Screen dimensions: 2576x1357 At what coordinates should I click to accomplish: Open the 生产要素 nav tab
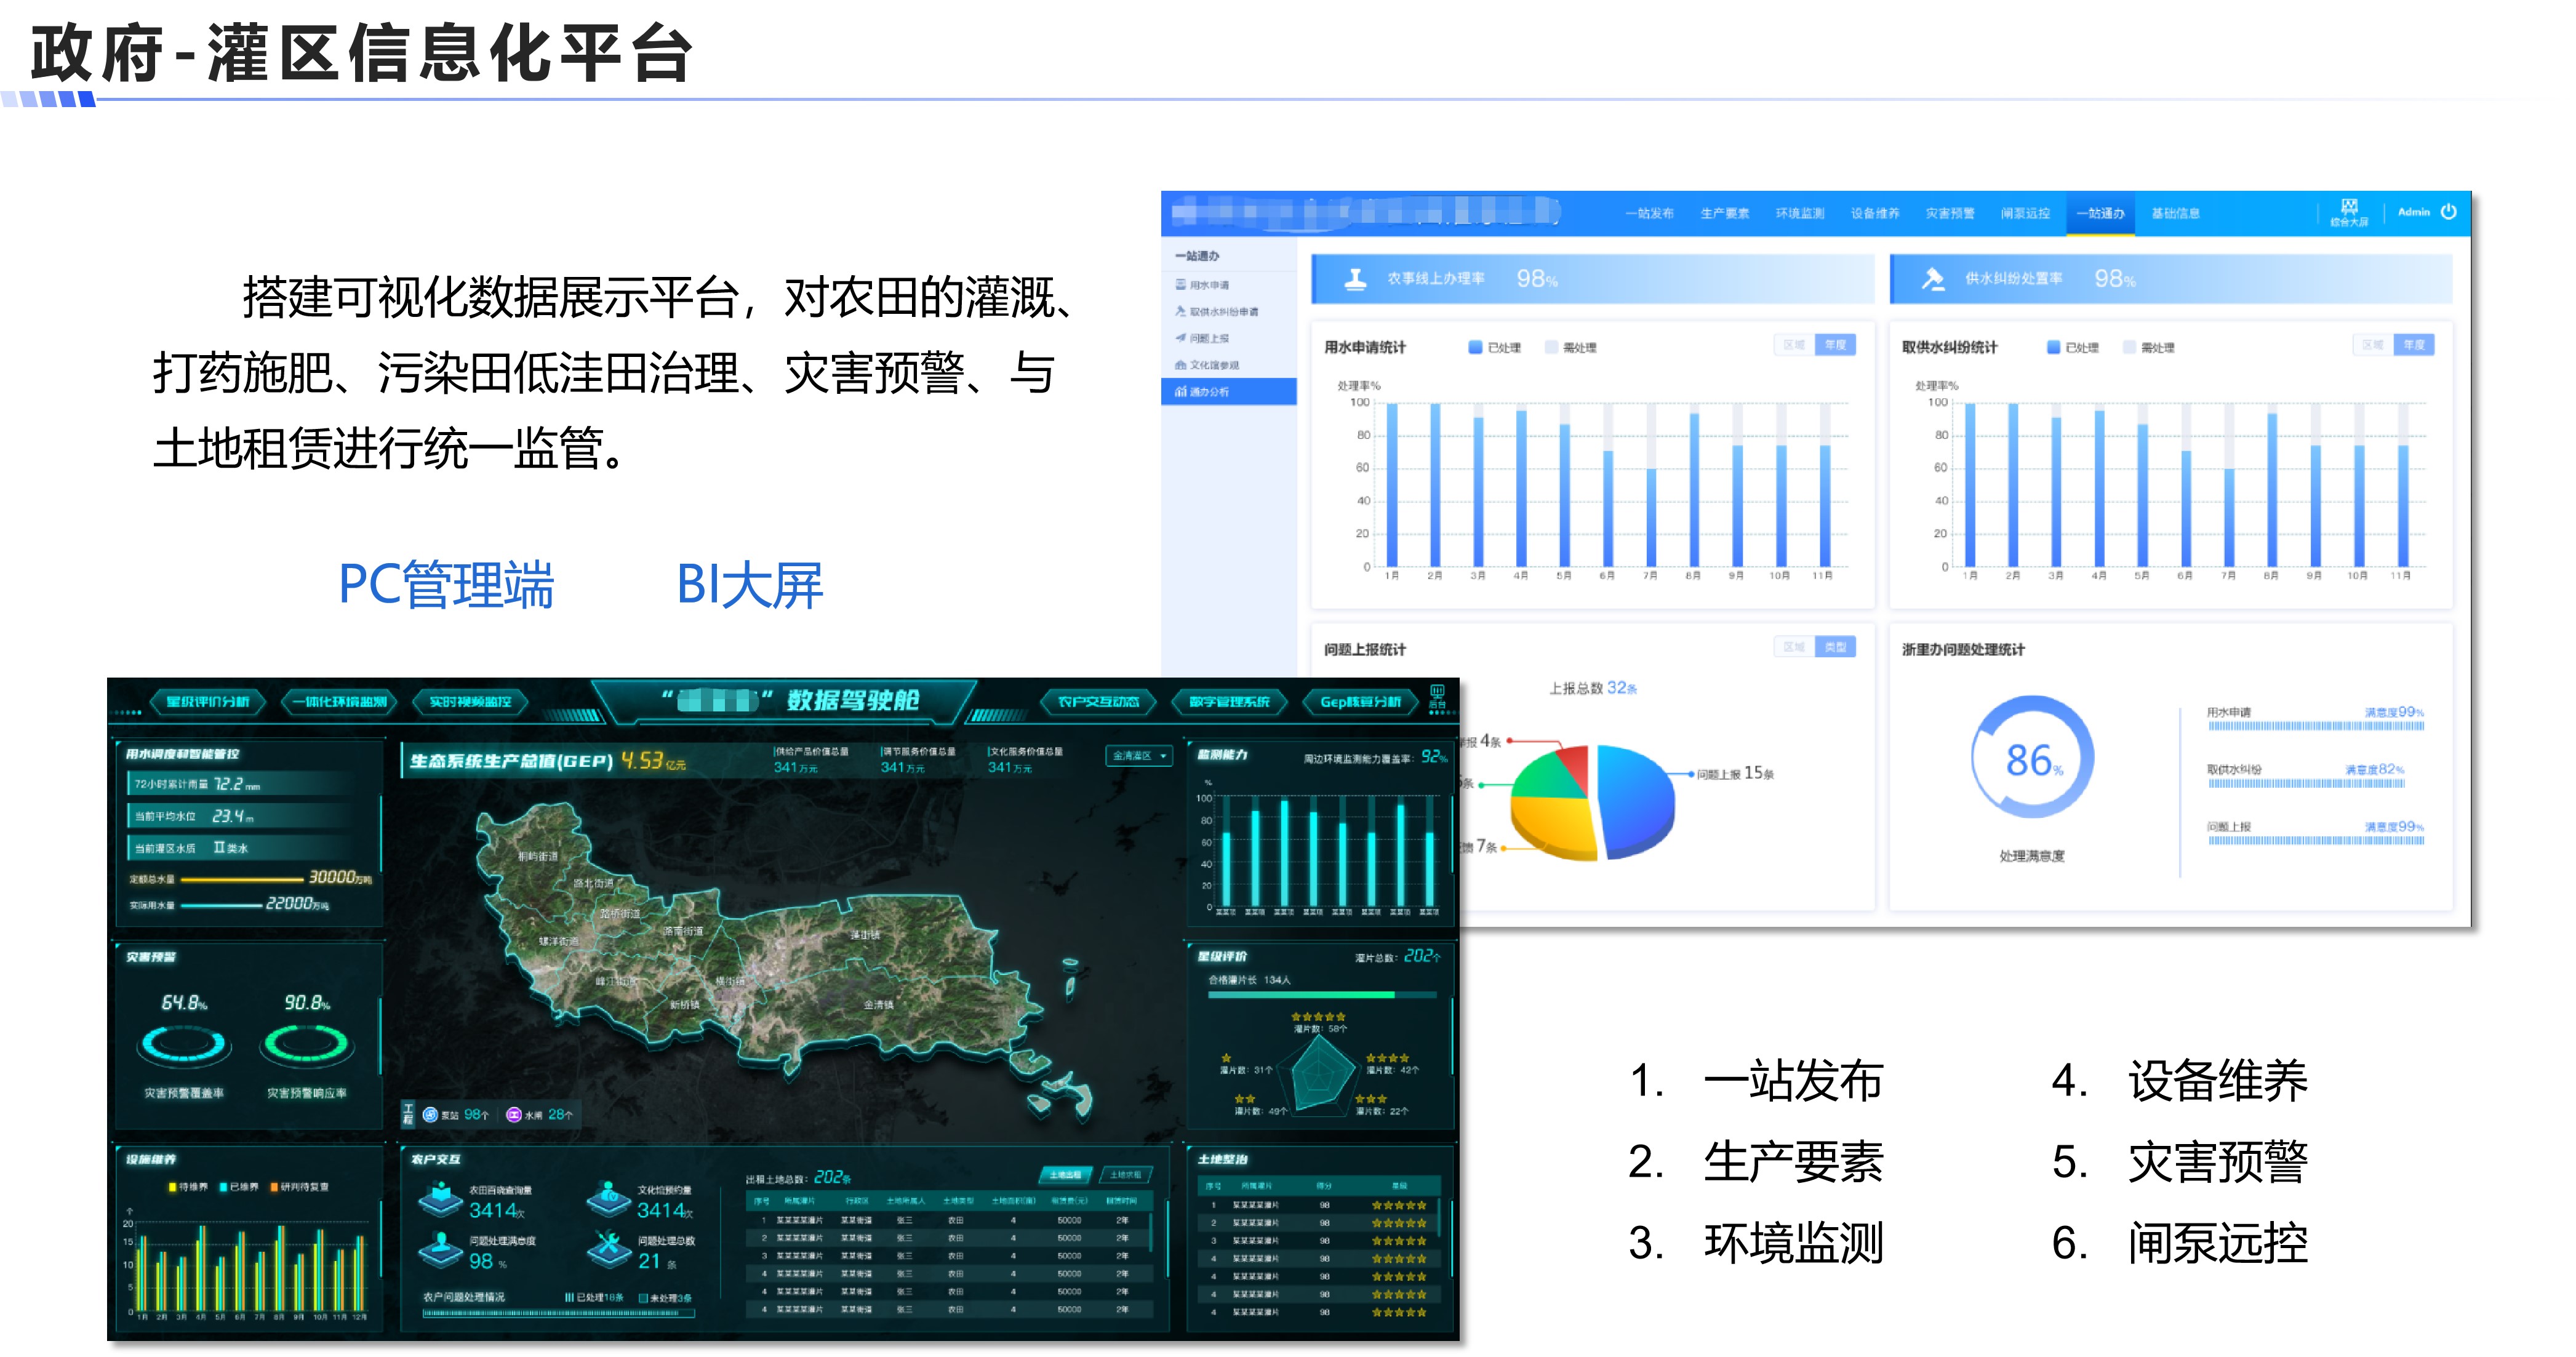pyautogui.click(x=1725, y=213)
